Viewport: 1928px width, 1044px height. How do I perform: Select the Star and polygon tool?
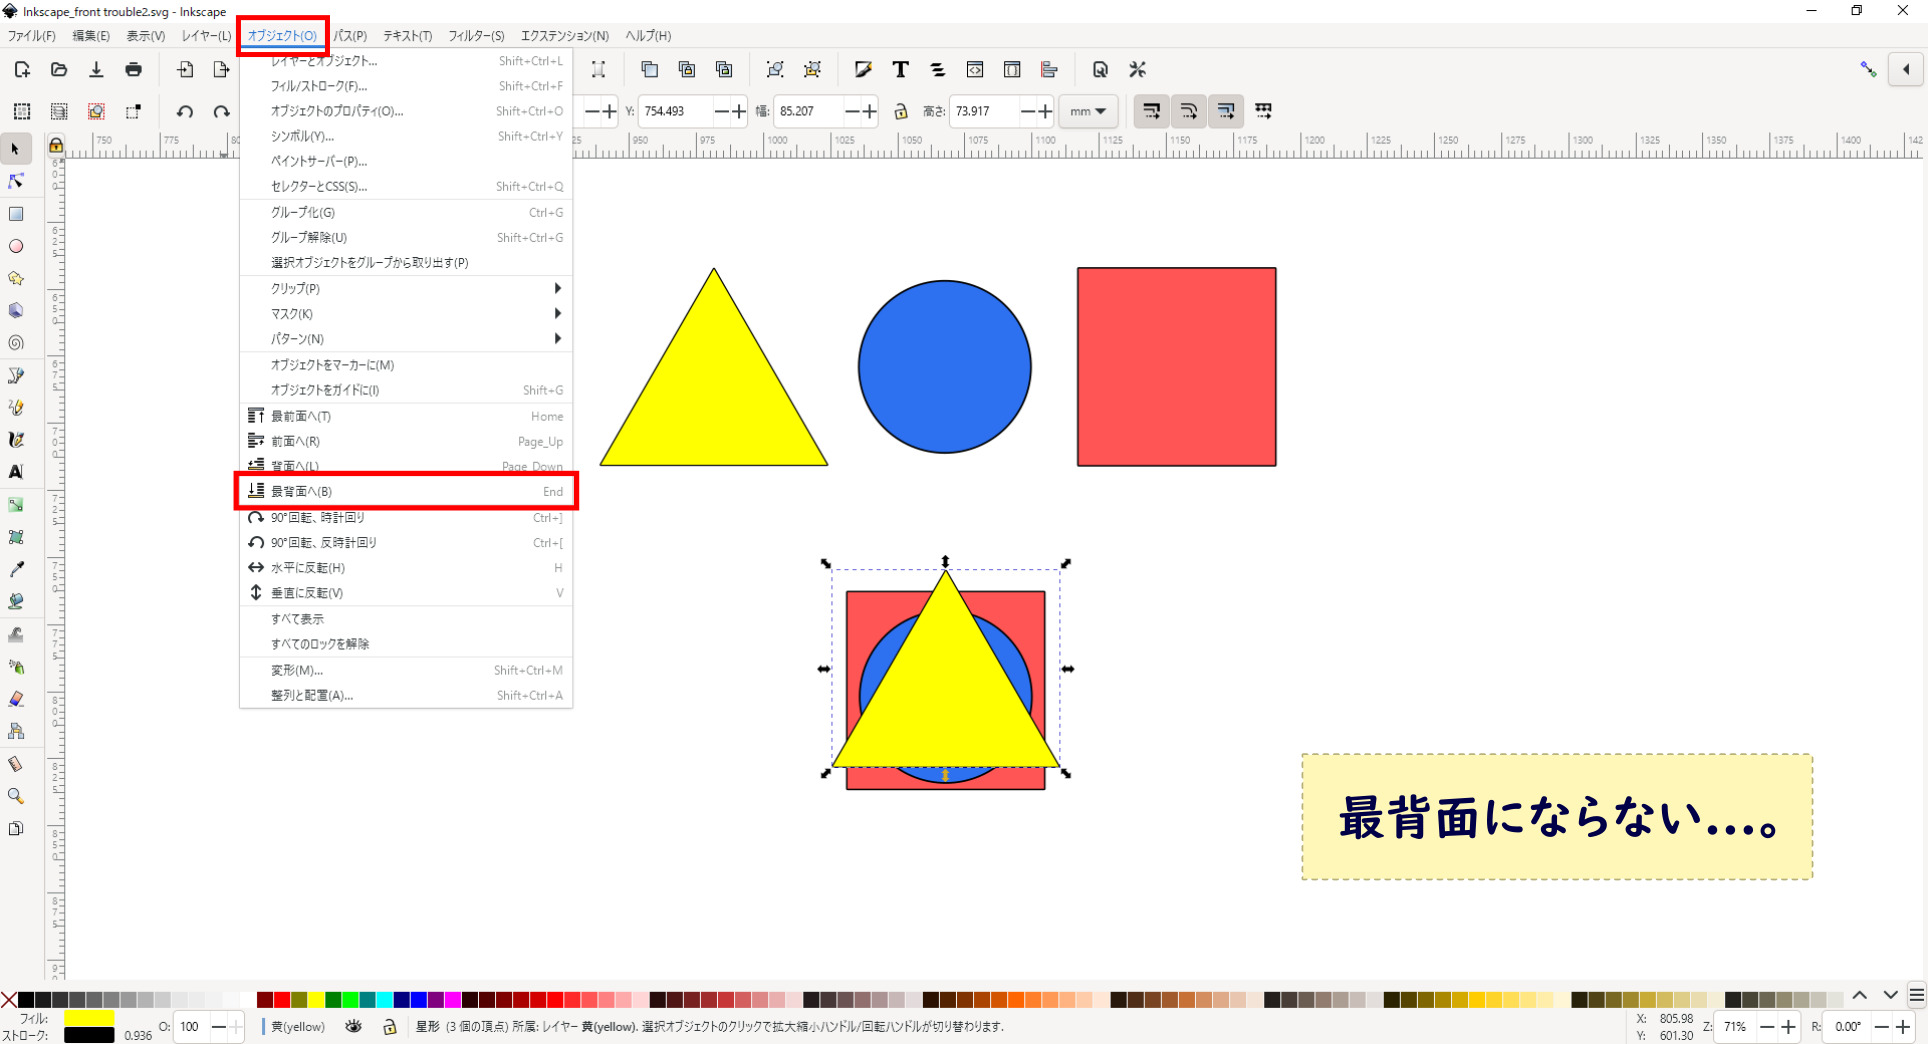16,278
